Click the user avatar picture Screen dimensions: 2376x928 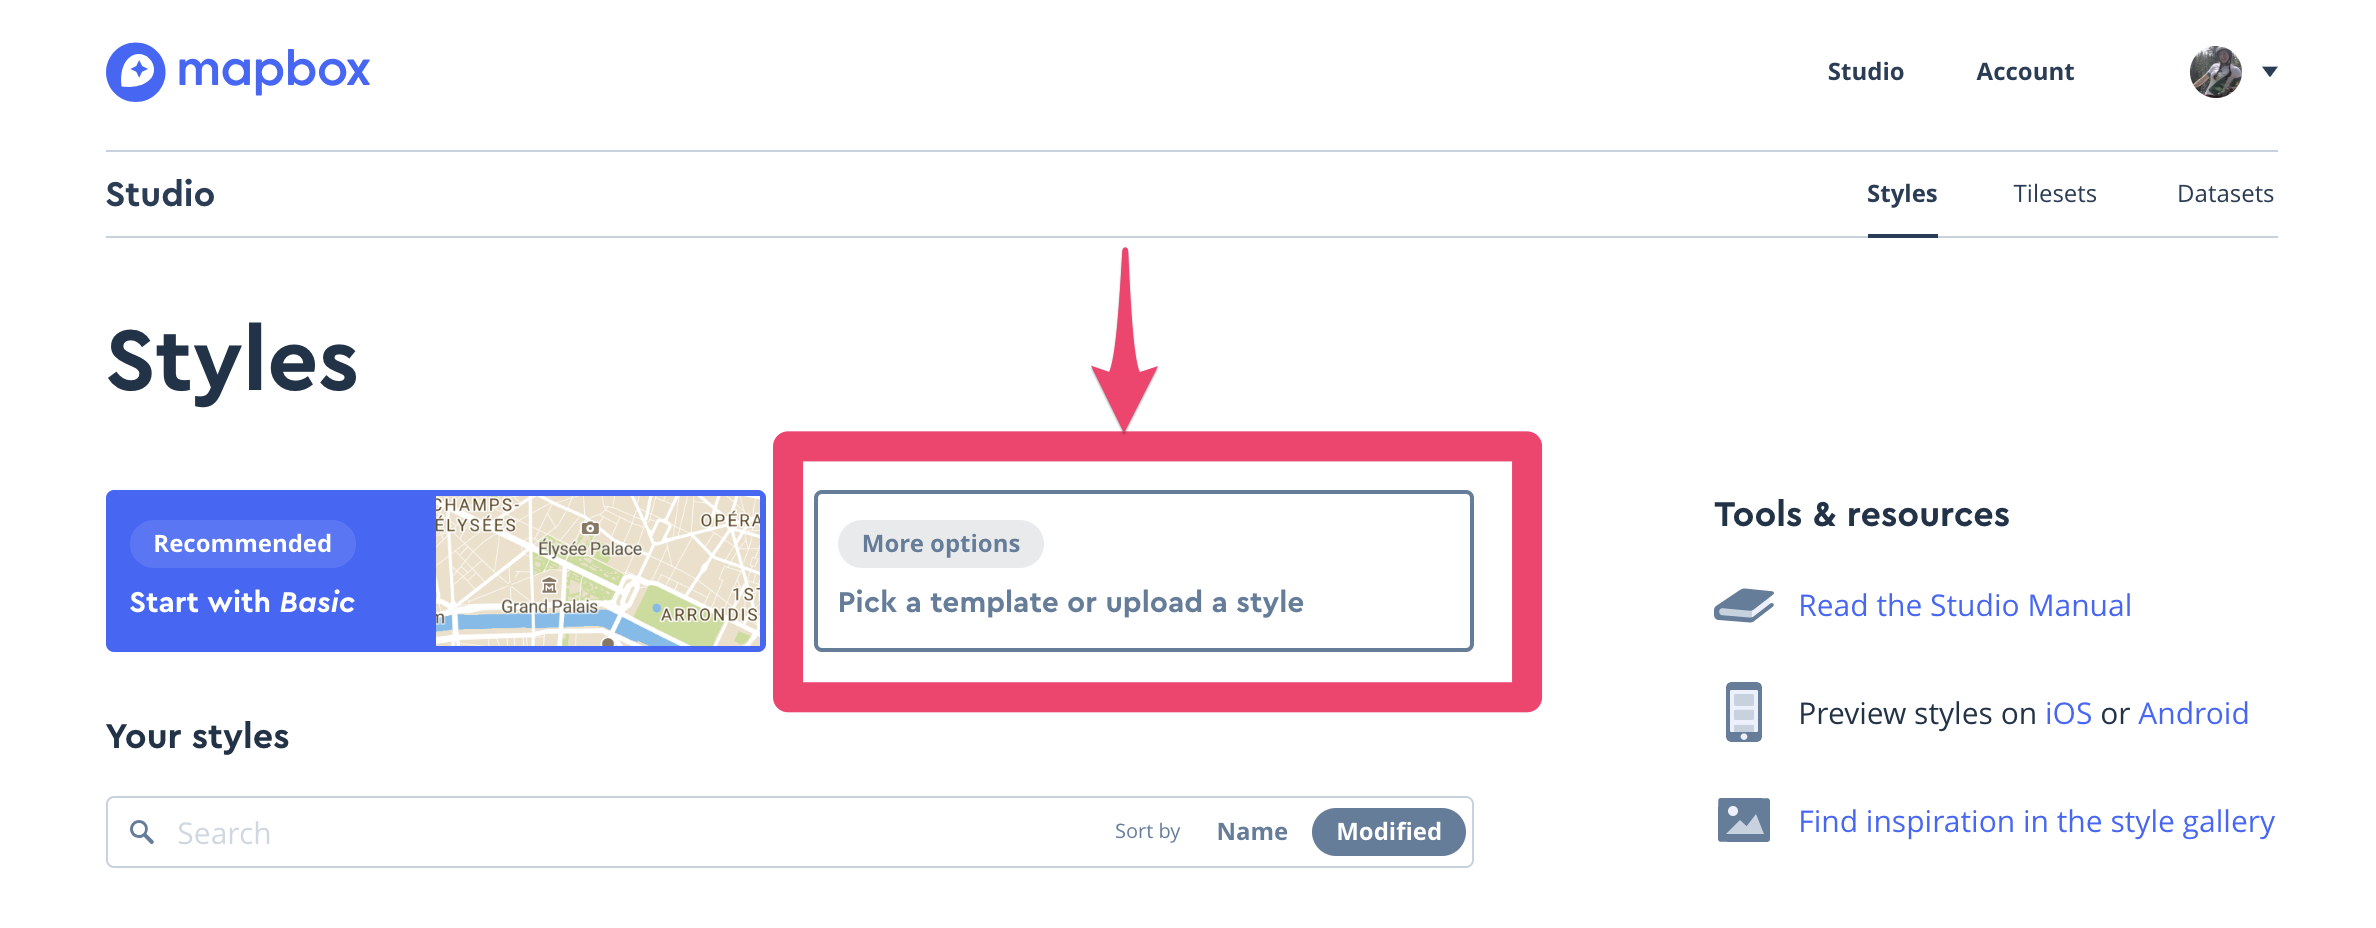(2215, 72)
